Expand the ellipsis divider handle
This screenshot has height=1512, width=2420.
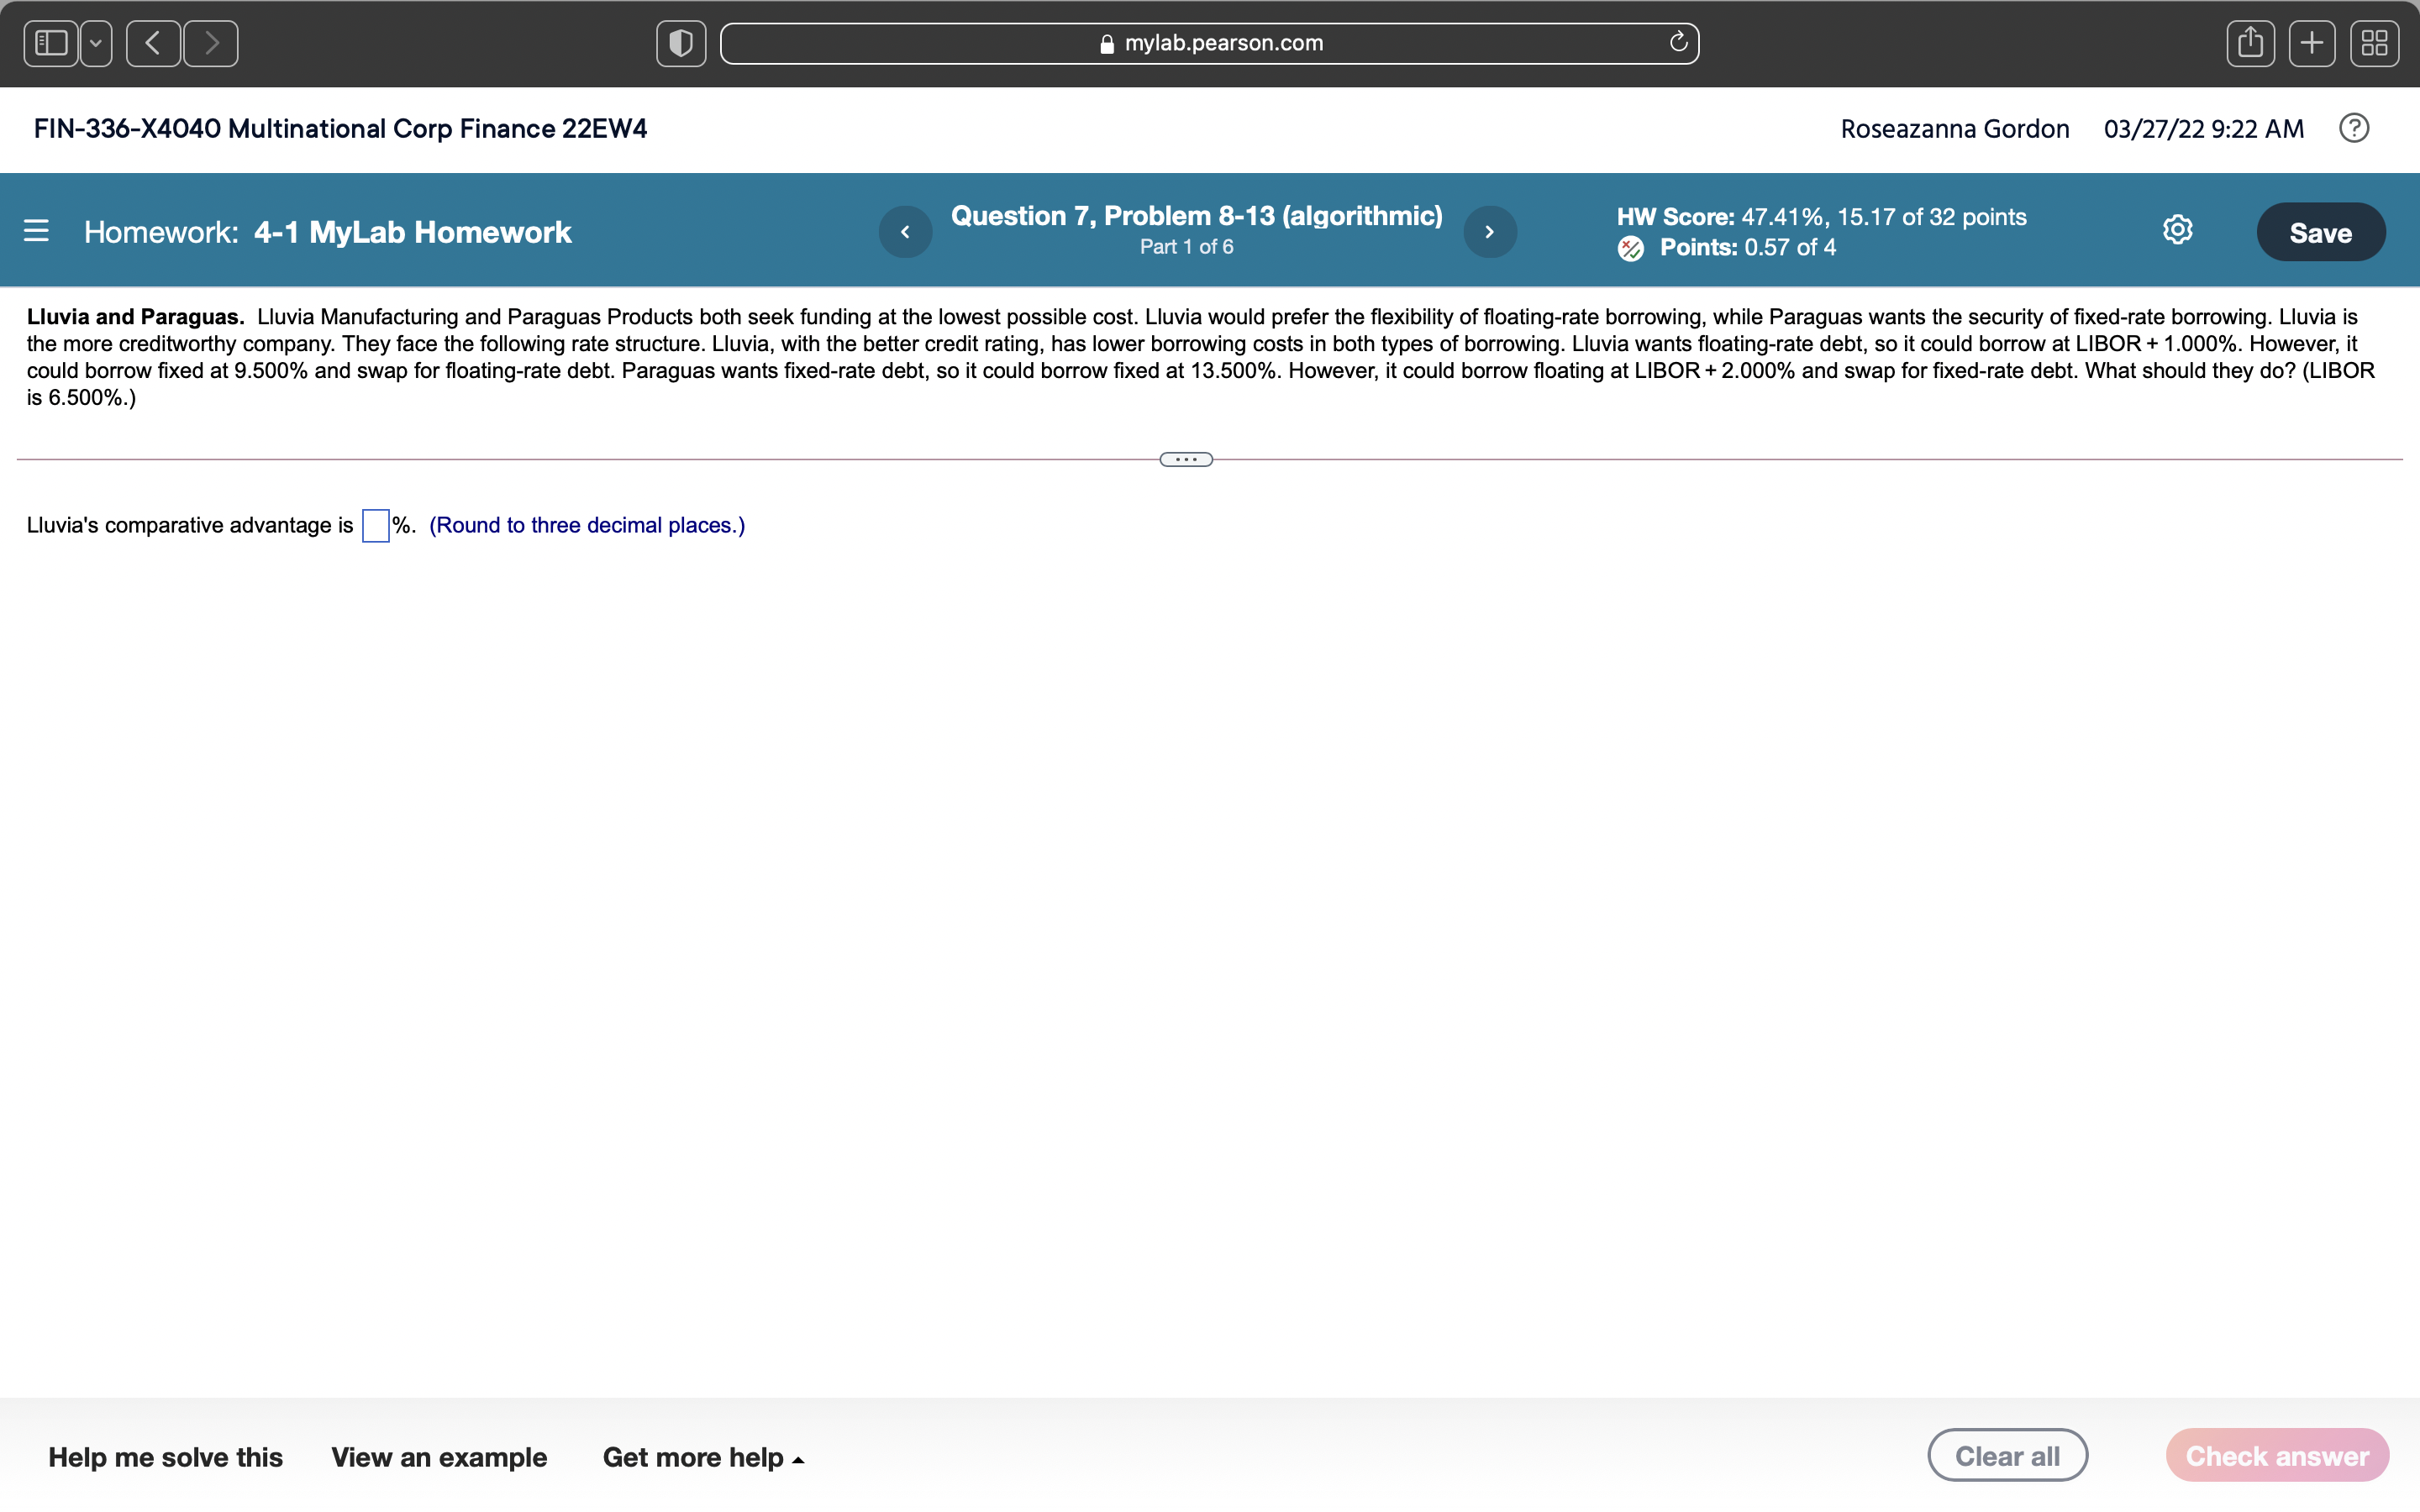click(x=1185, y=459)
